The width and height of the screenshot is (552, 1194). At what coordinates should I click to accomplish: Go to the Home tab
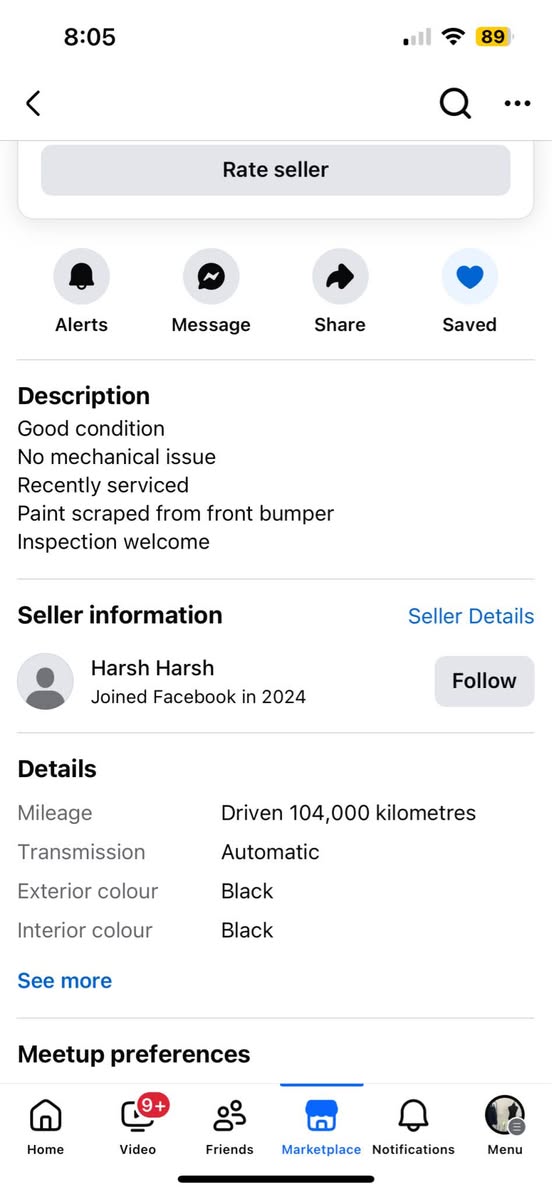click(x=46, y=1126)
